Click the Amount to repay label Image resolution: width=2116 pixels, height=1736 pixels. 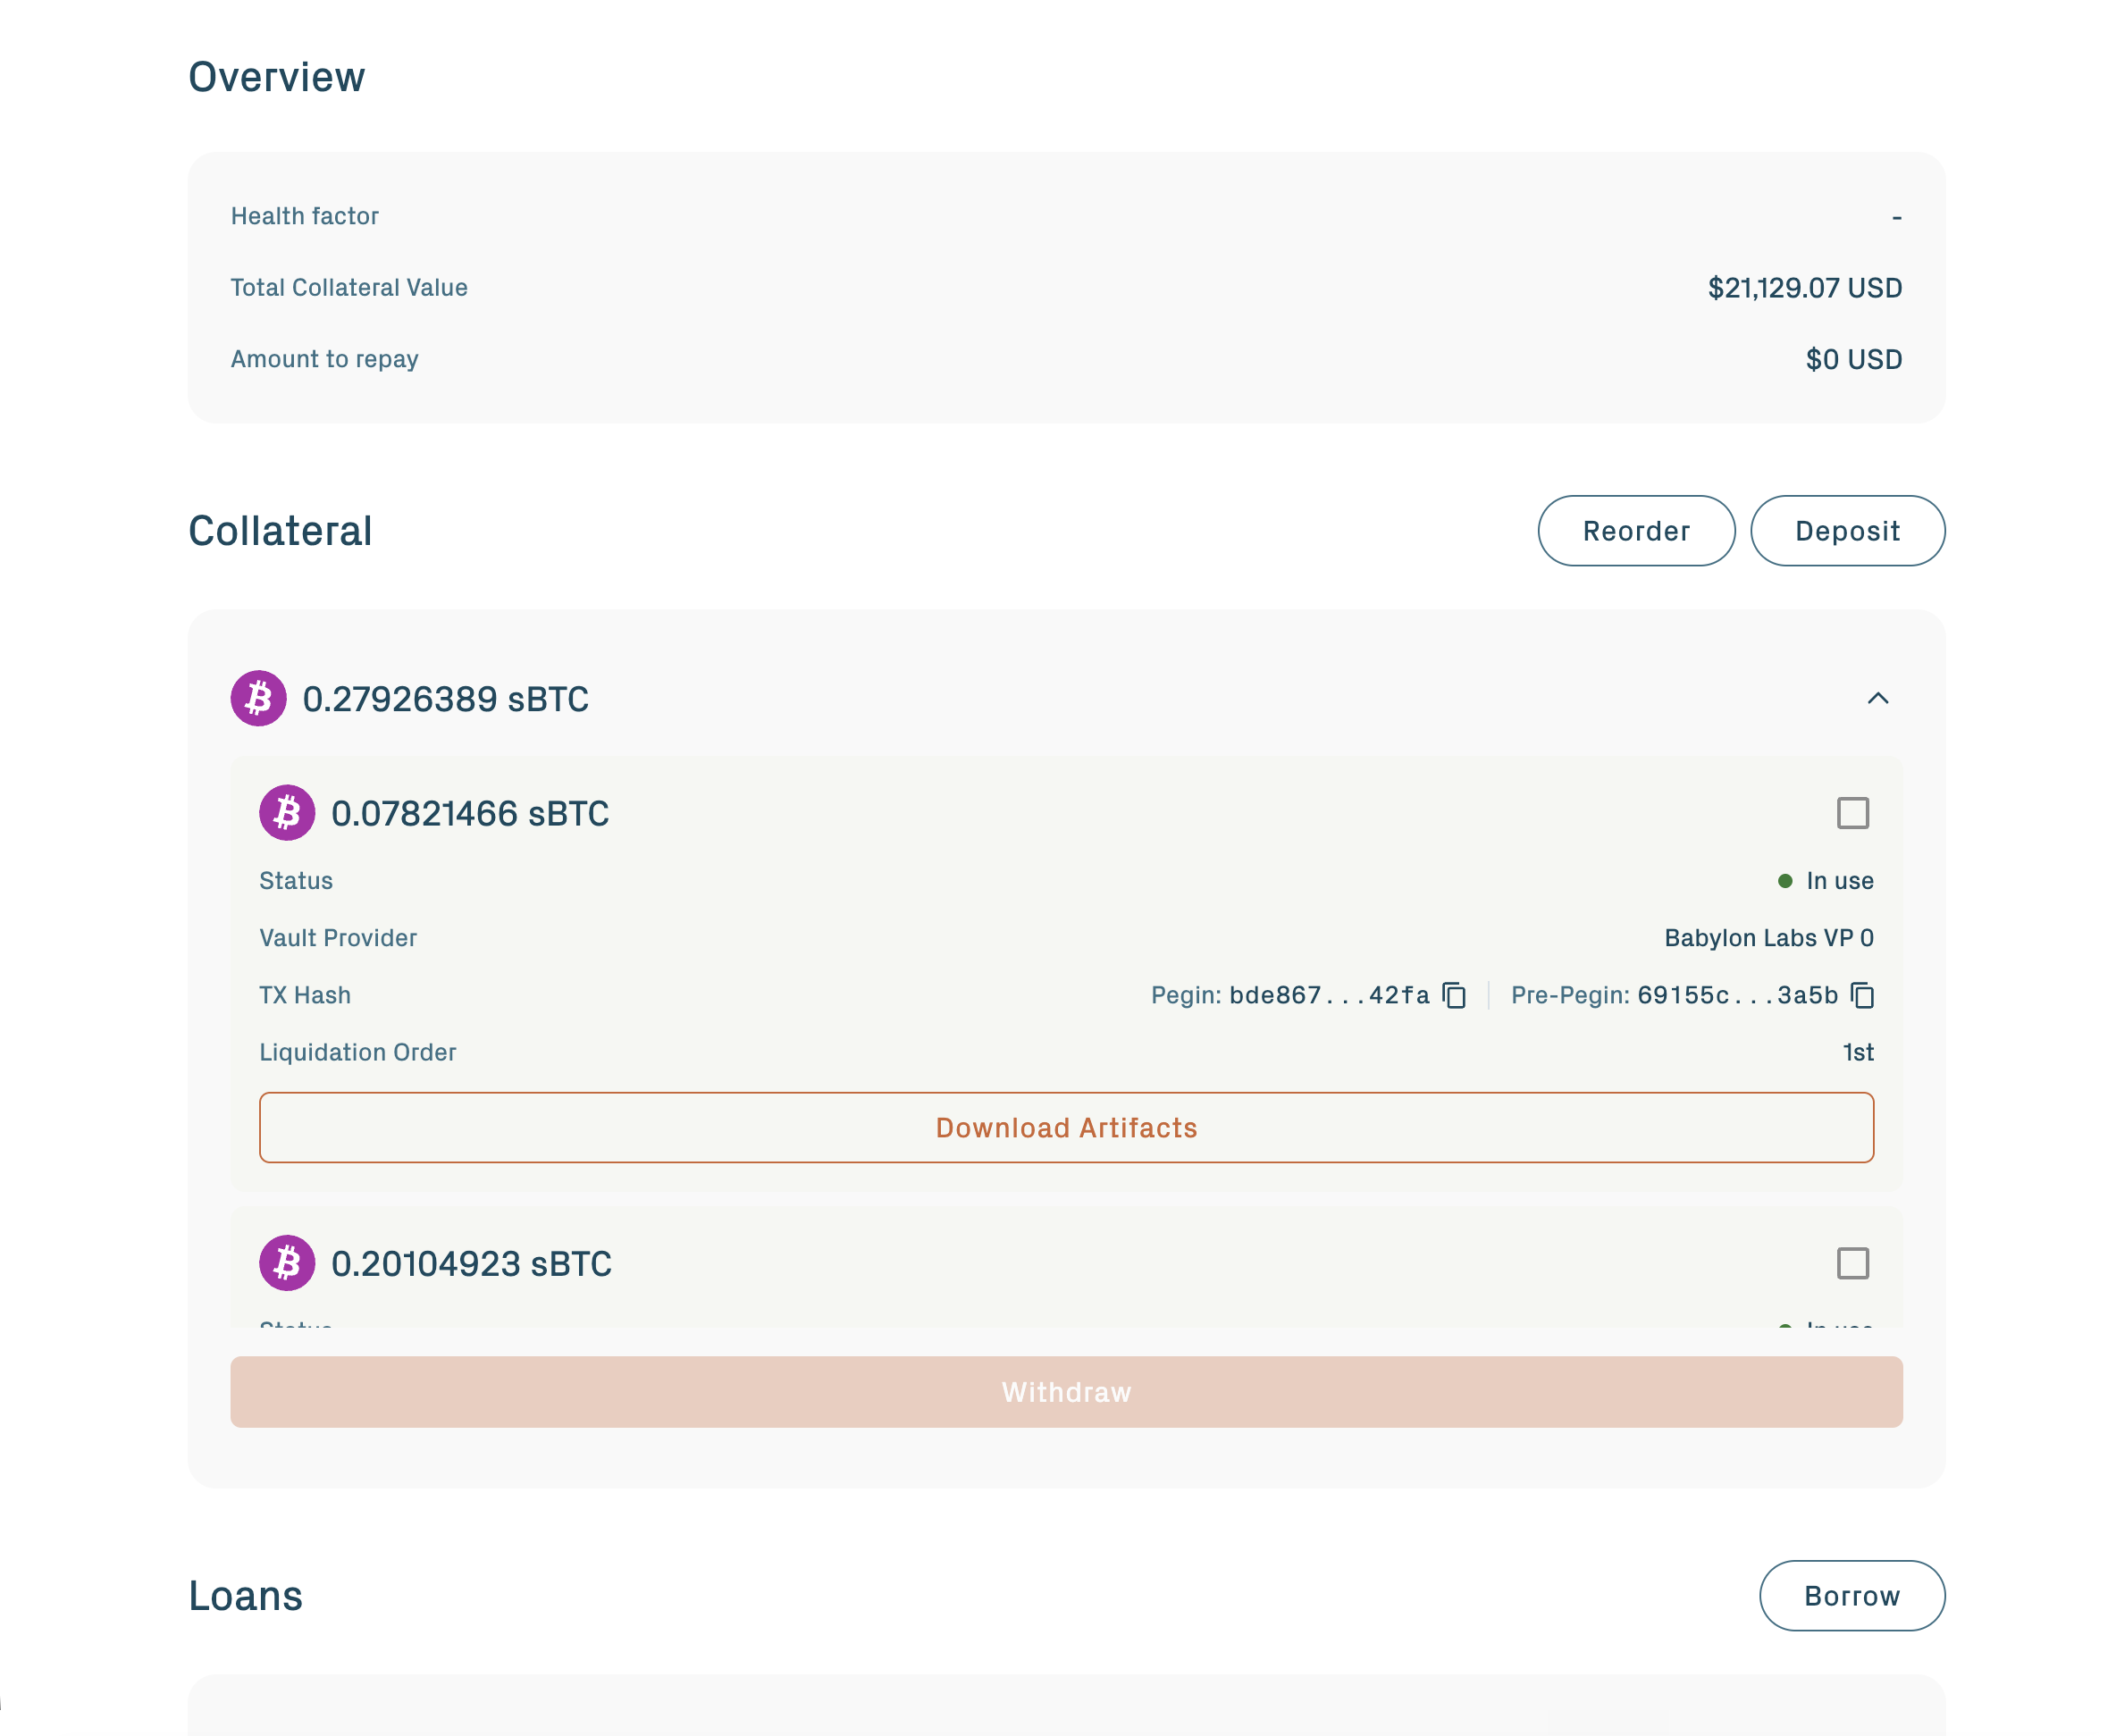[x=324, y=359]
